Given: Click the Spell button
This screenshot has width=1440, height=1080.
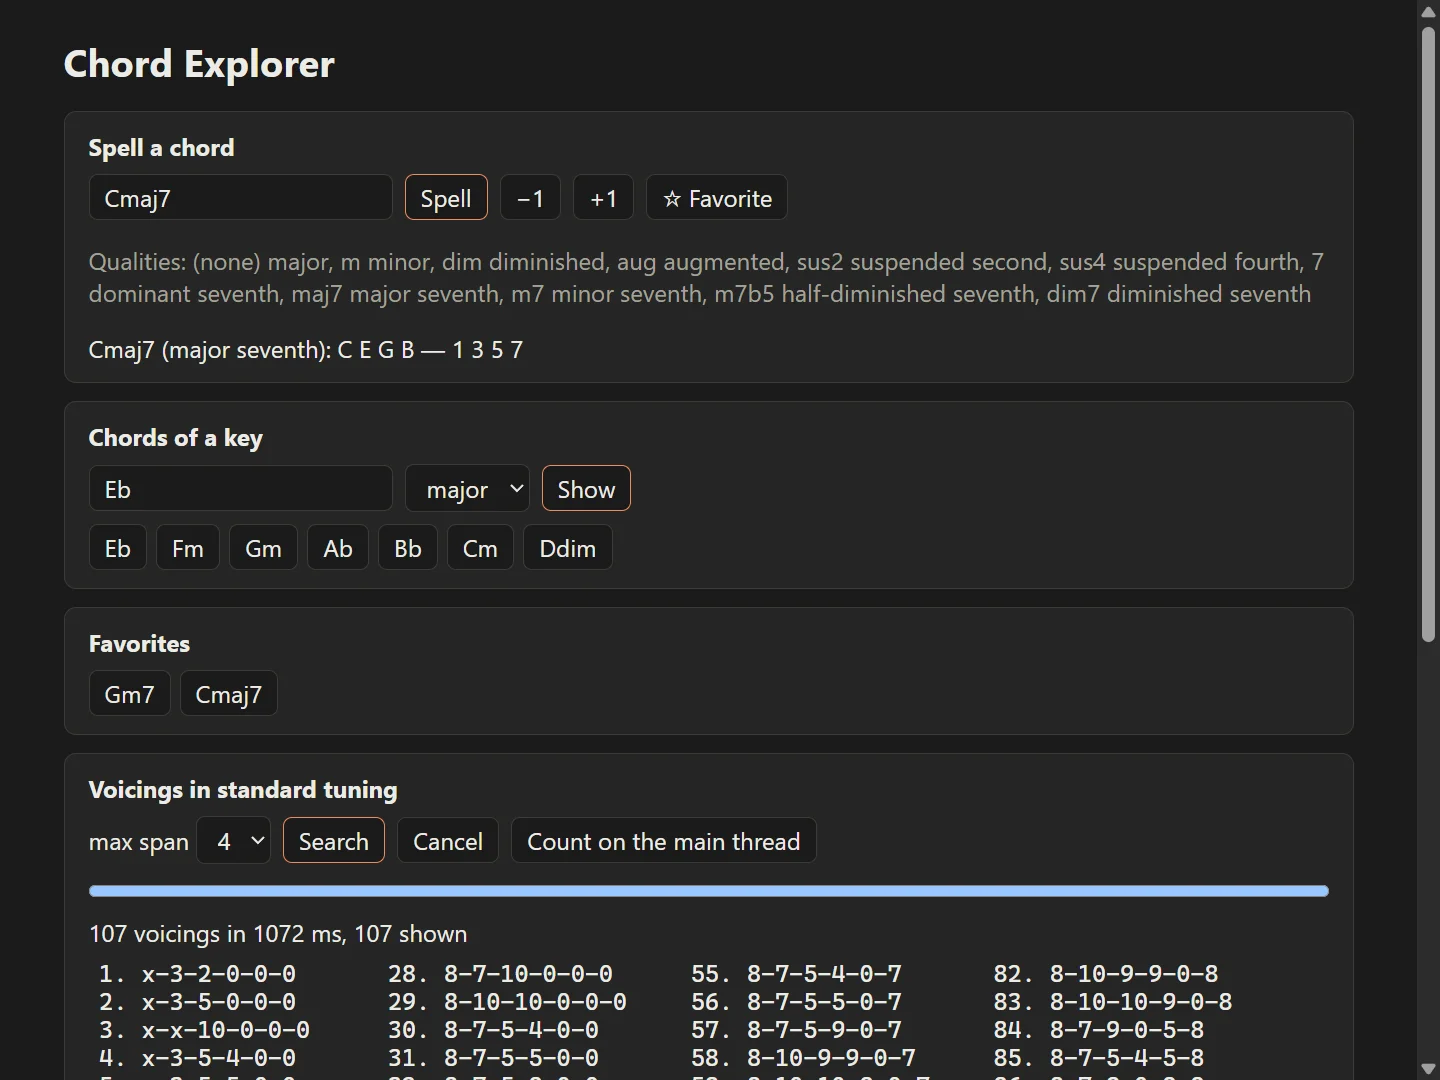Looking at the screenshot, I should coord(446,198).
